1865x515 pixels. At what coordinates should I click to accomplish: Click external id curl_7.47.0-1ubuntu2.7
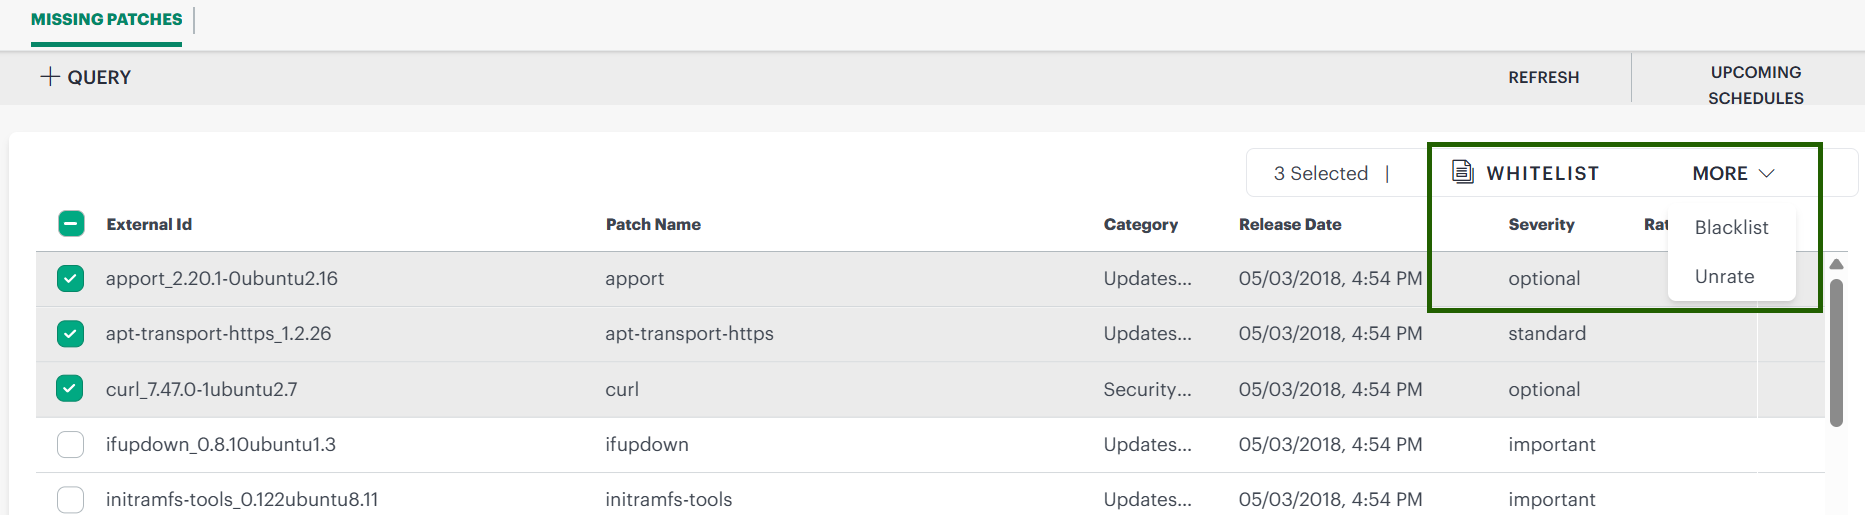(x=201, y=389)
